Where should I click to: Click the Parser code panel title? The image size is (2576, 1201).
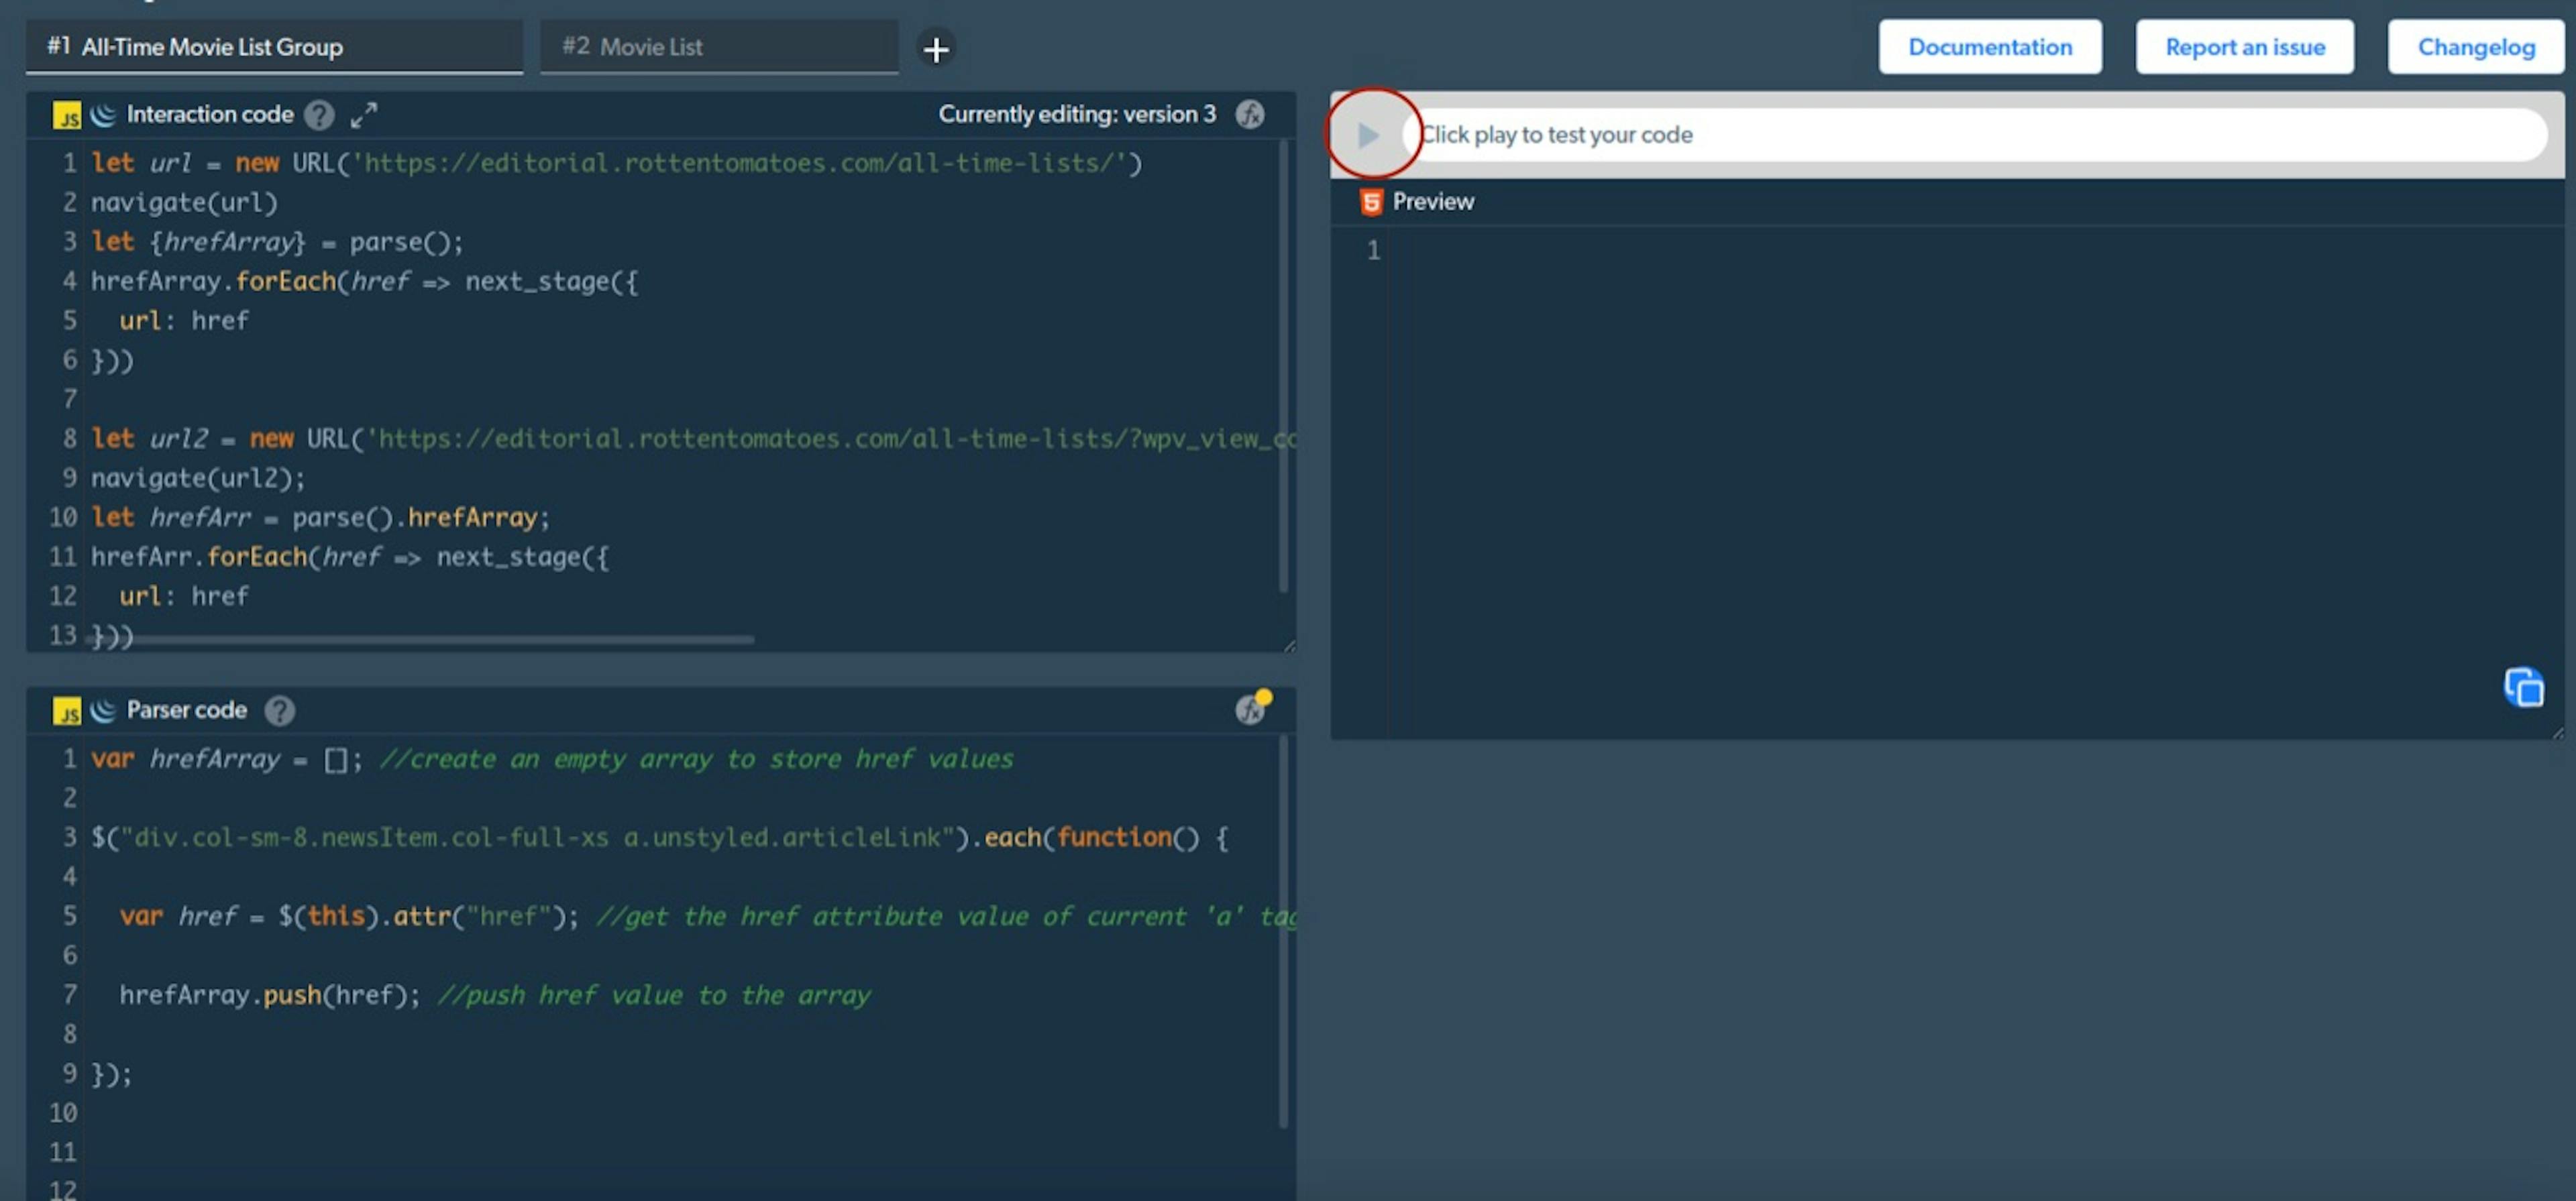[x=187, y=710]
